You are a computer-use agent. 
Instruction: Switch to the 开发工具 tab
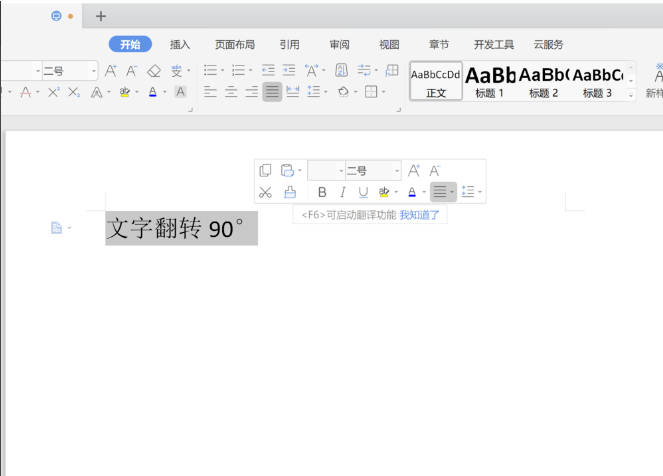tap(493, 44)
